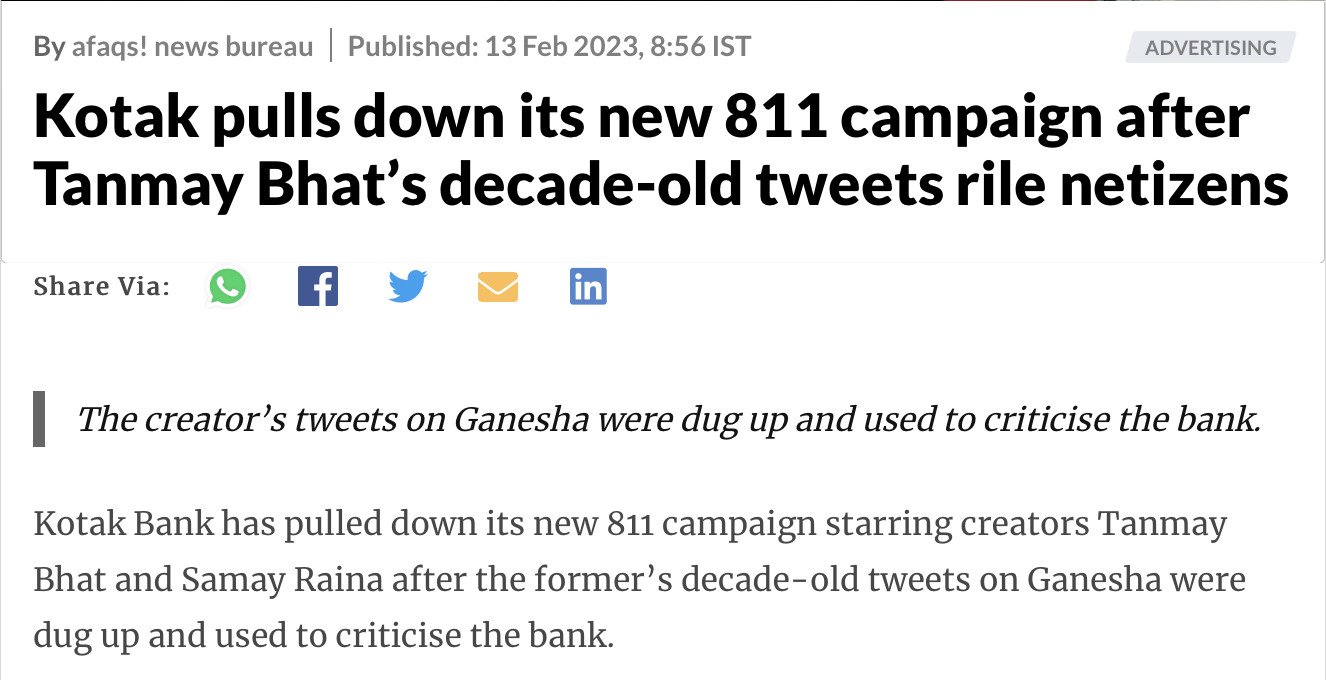The image size is (1326, 680).
Task: Share the article on Twitter
Action: click(408, 287)
